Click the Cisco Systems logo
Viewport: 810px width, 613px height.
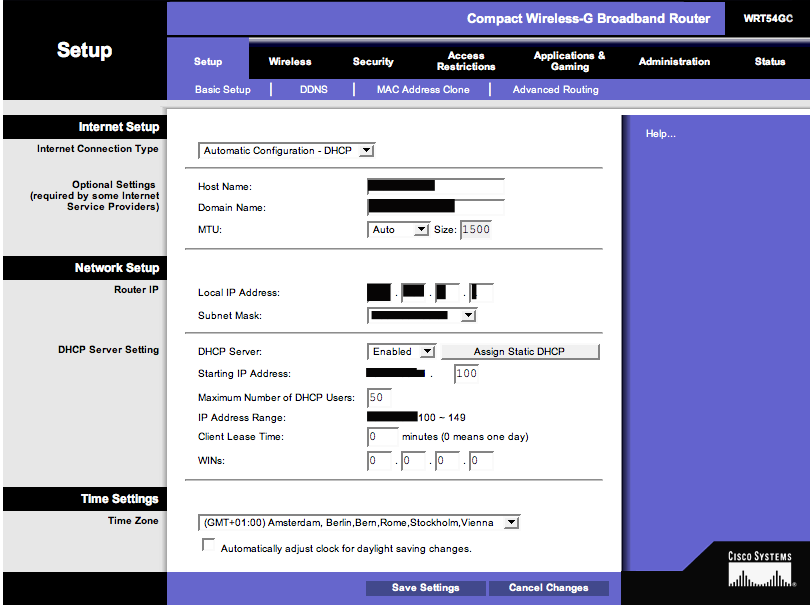[760, 569]
